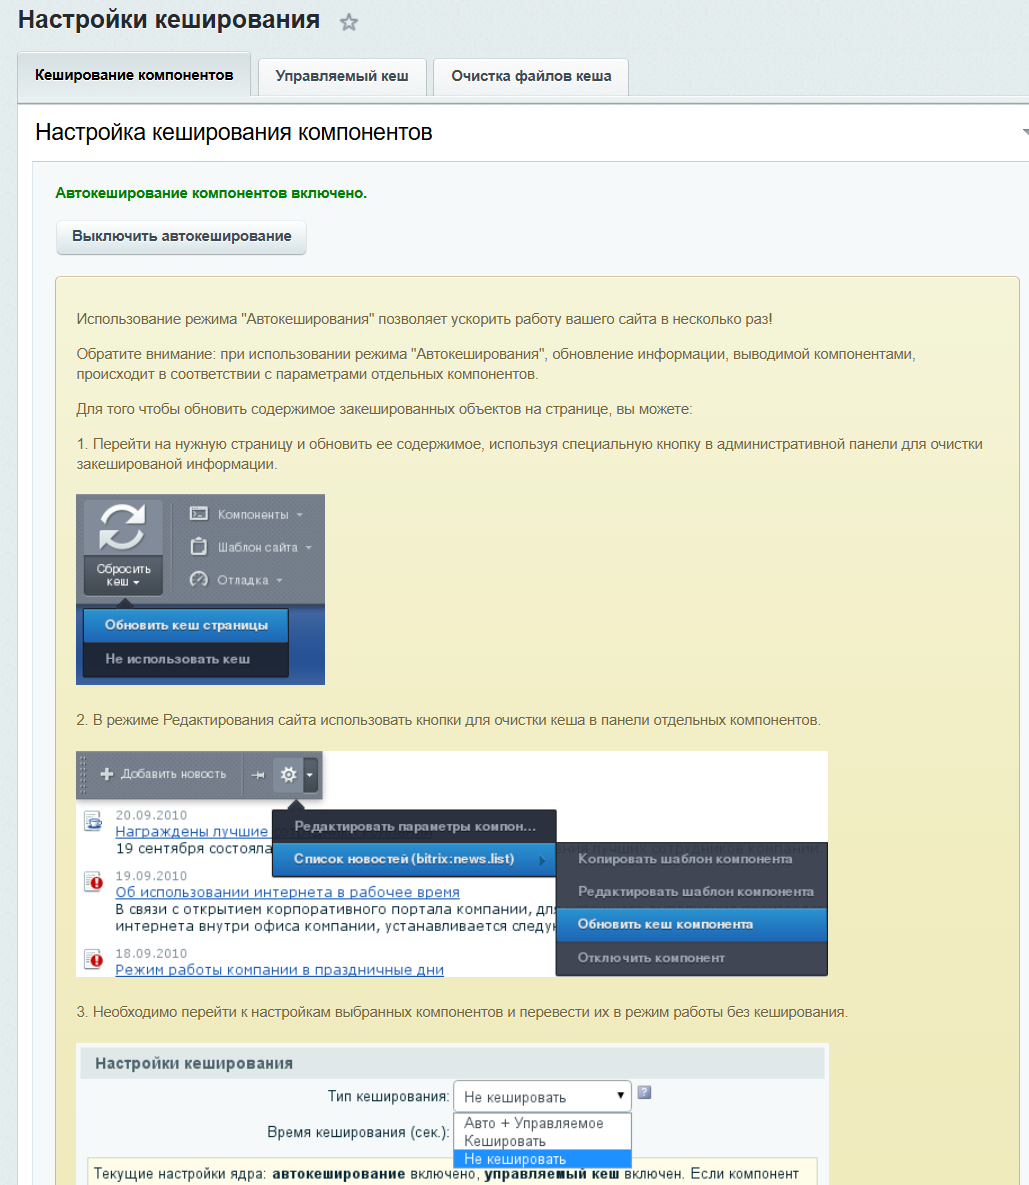Add page to favorites with star icon
This screenshot has height=1185, width=1029.
pos(348,22)
